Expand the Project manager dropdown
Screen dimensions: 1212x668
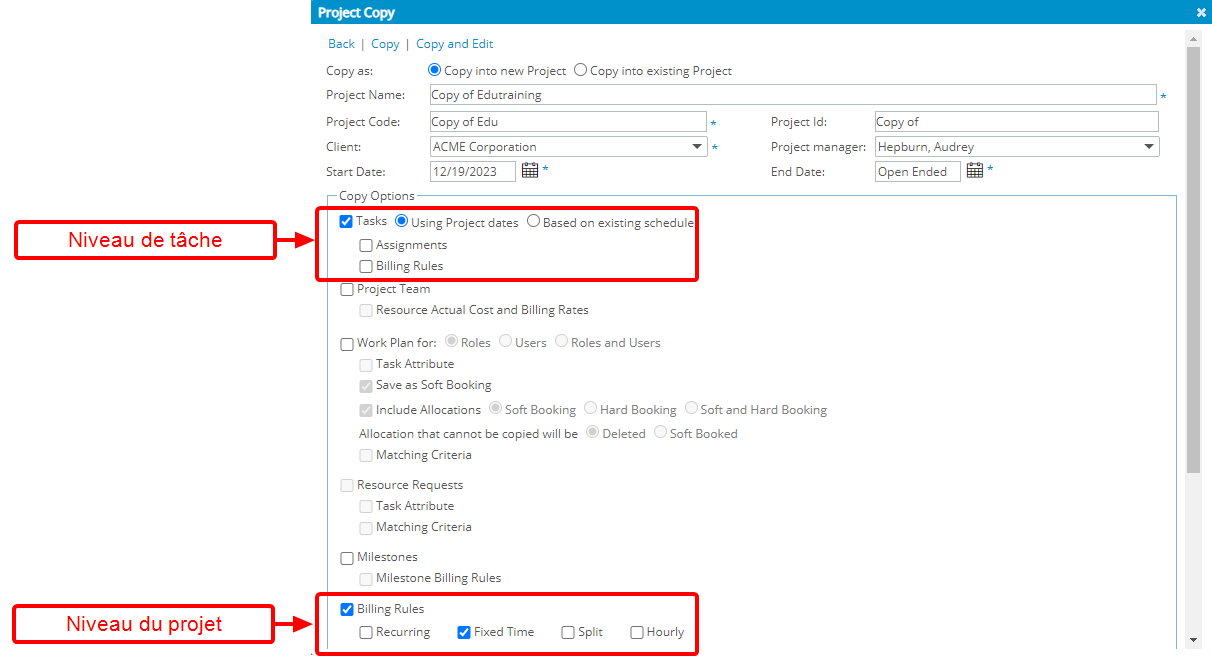tap(1148, 147)
